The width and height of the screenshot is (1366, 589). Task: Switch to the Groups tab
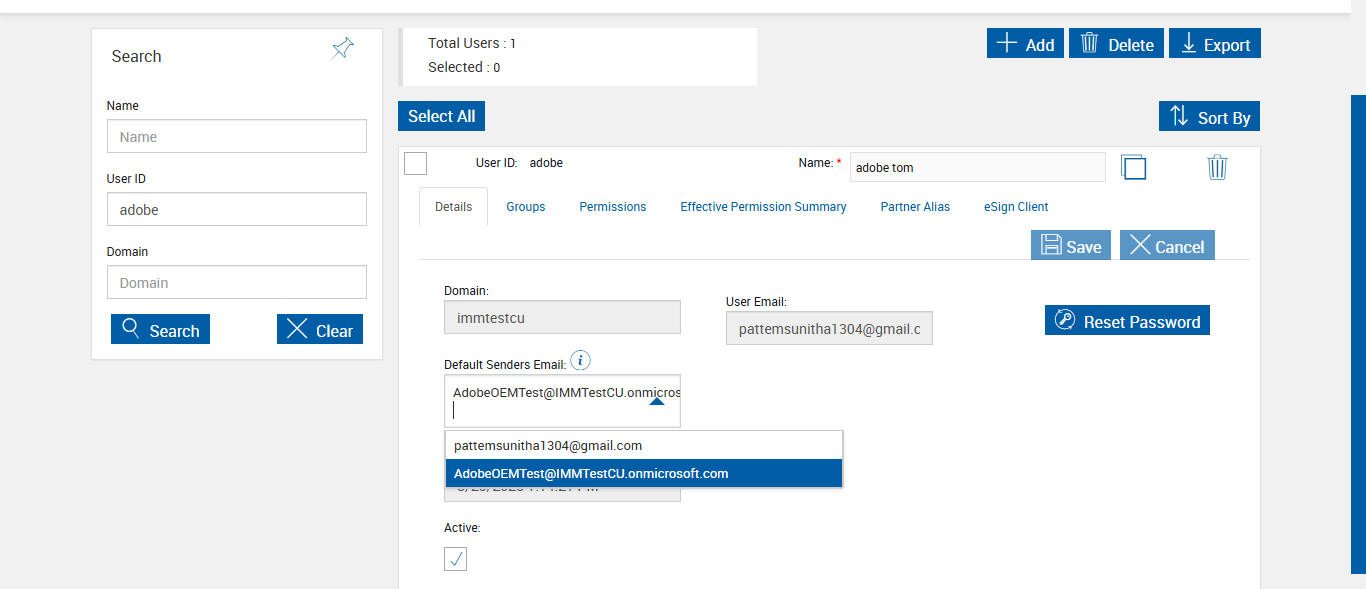[x=525, y=207]
